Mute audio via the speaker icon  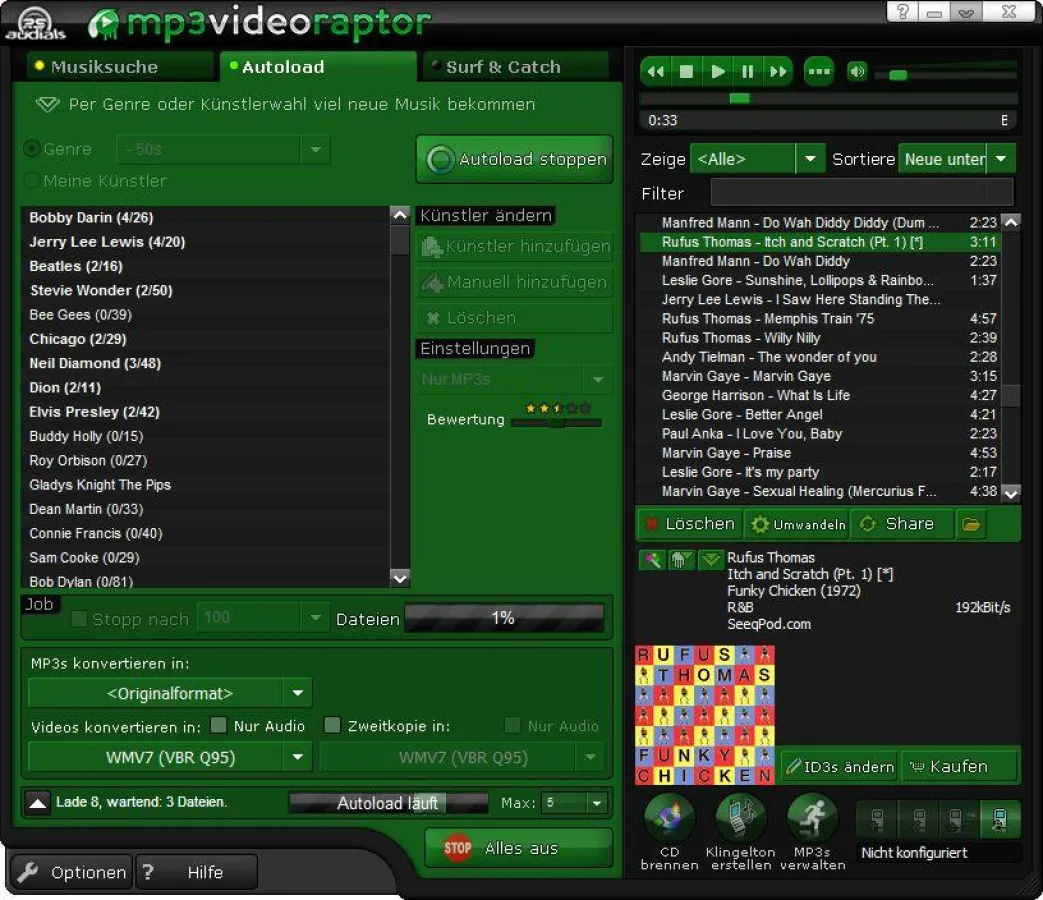pos(857,71)
